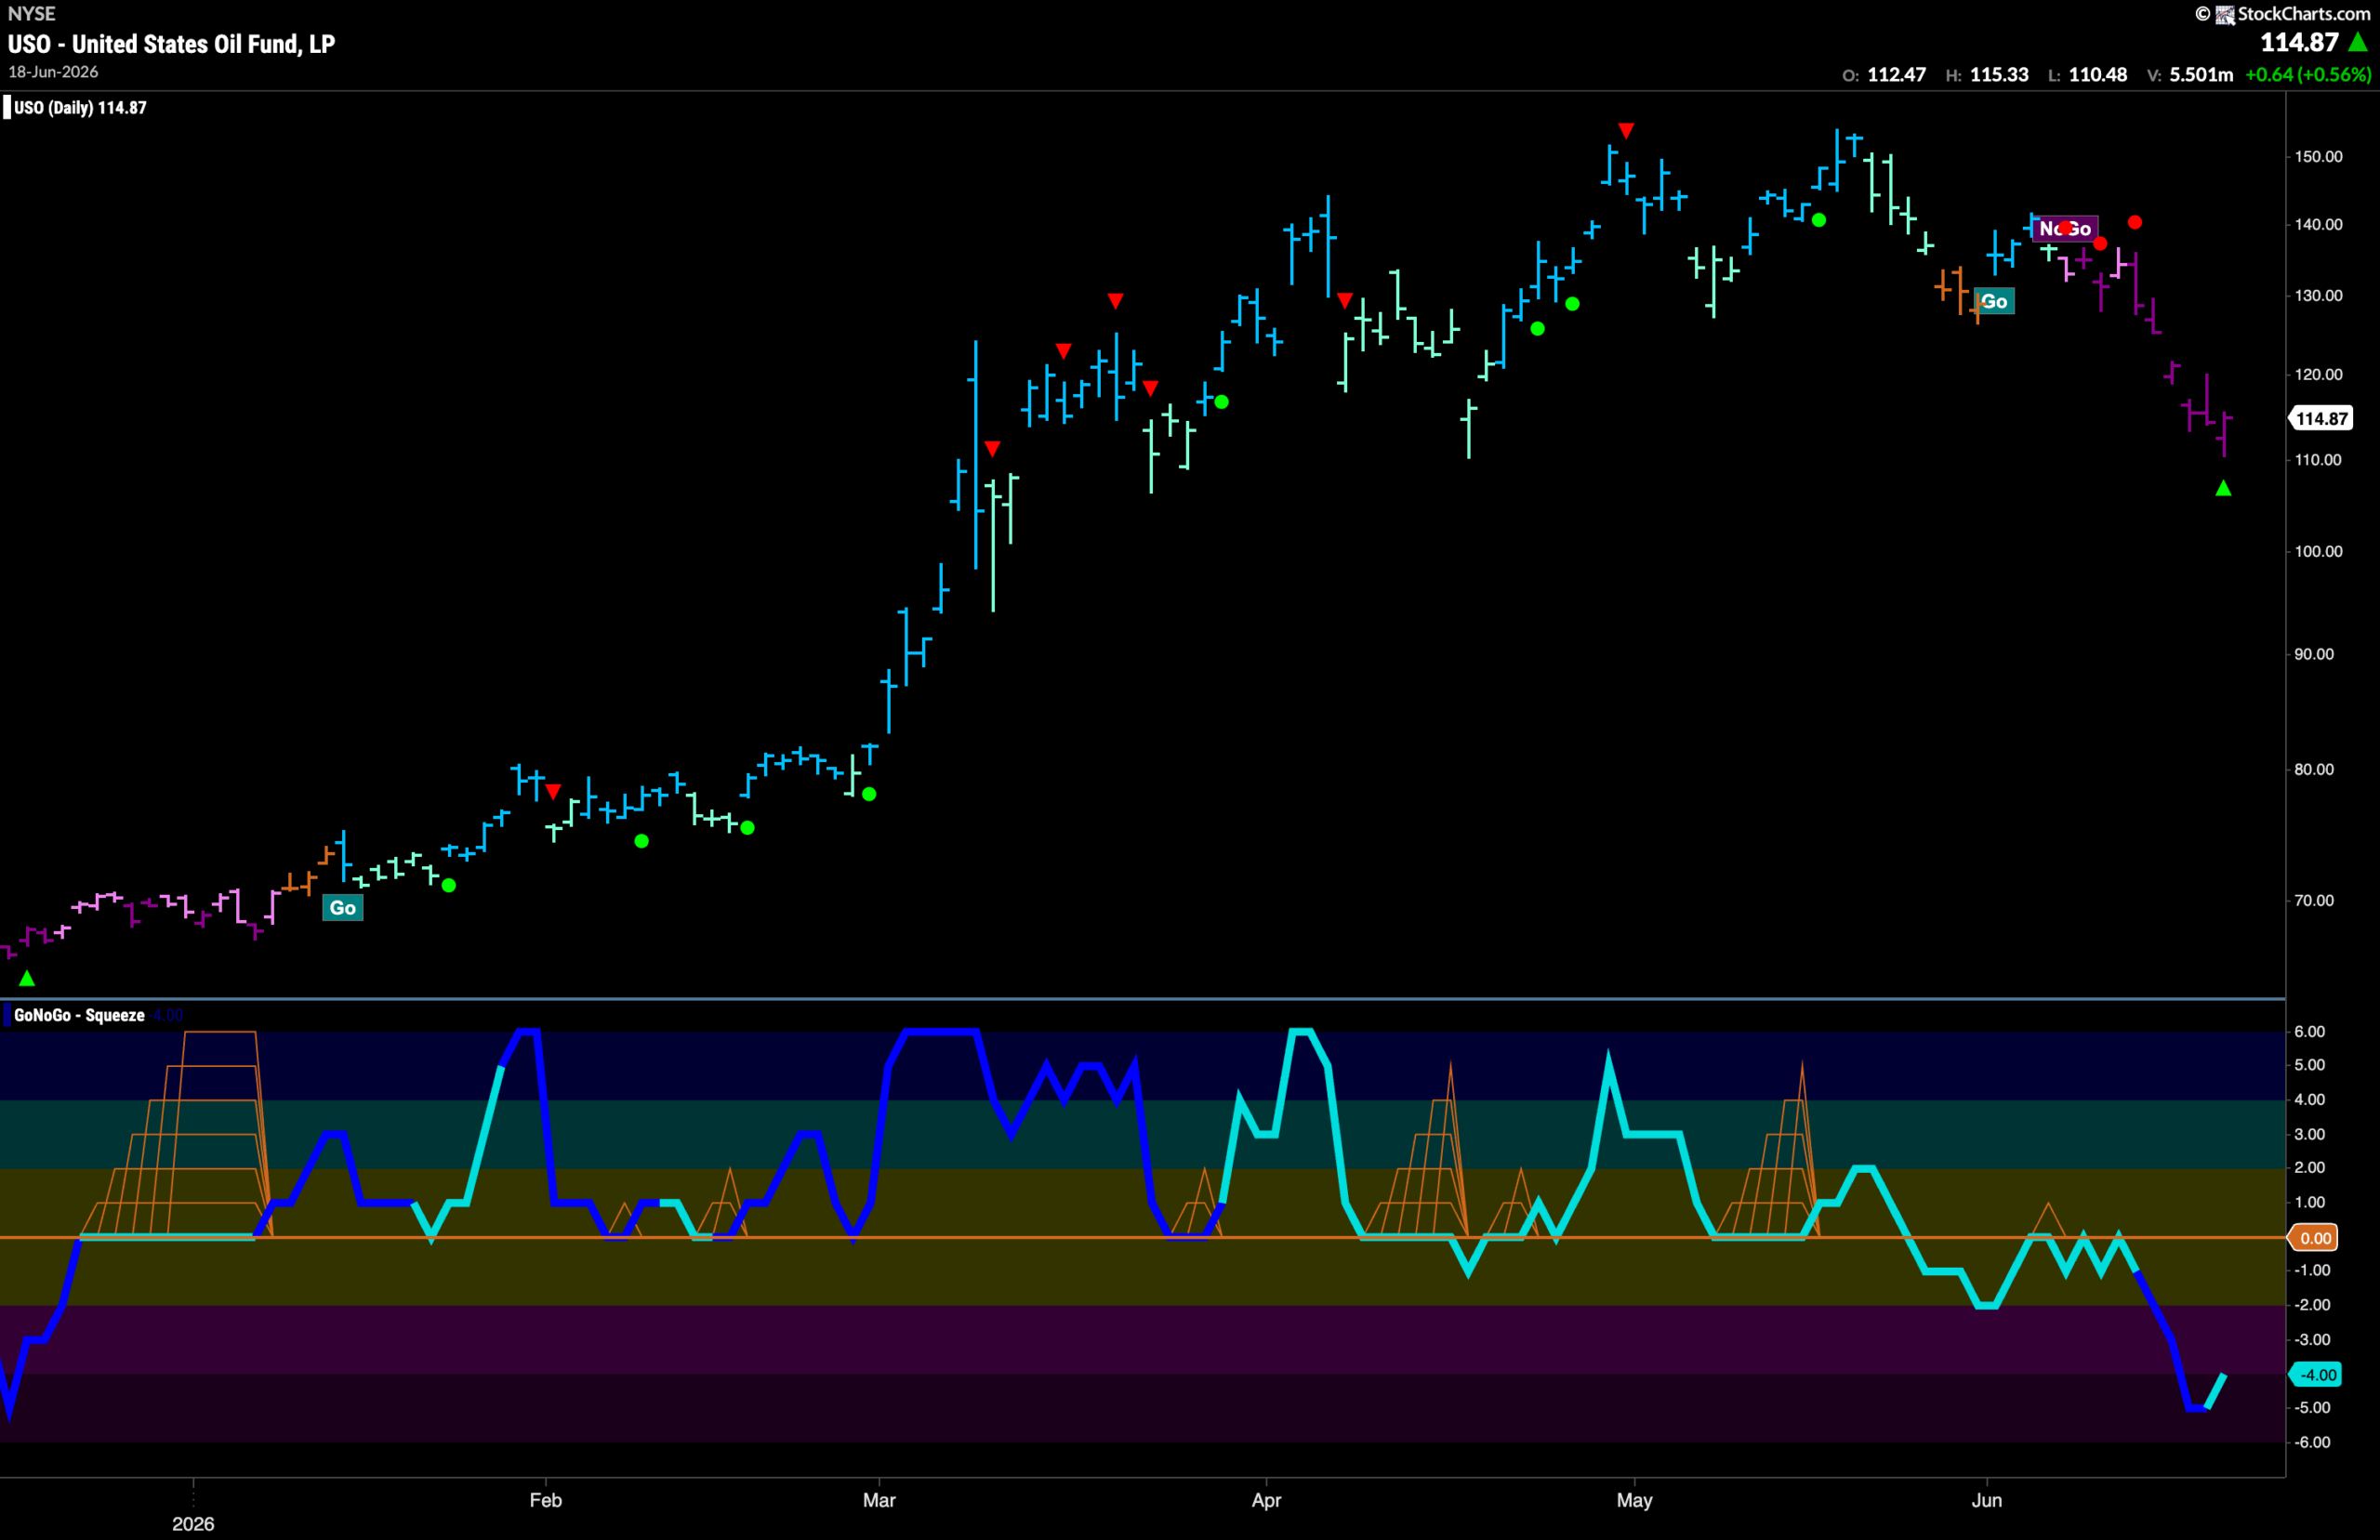Click the '150.00' price axis label
Image resolution: width=2380 pixels, height=1540 pixels.
[x=2318, y=157]
